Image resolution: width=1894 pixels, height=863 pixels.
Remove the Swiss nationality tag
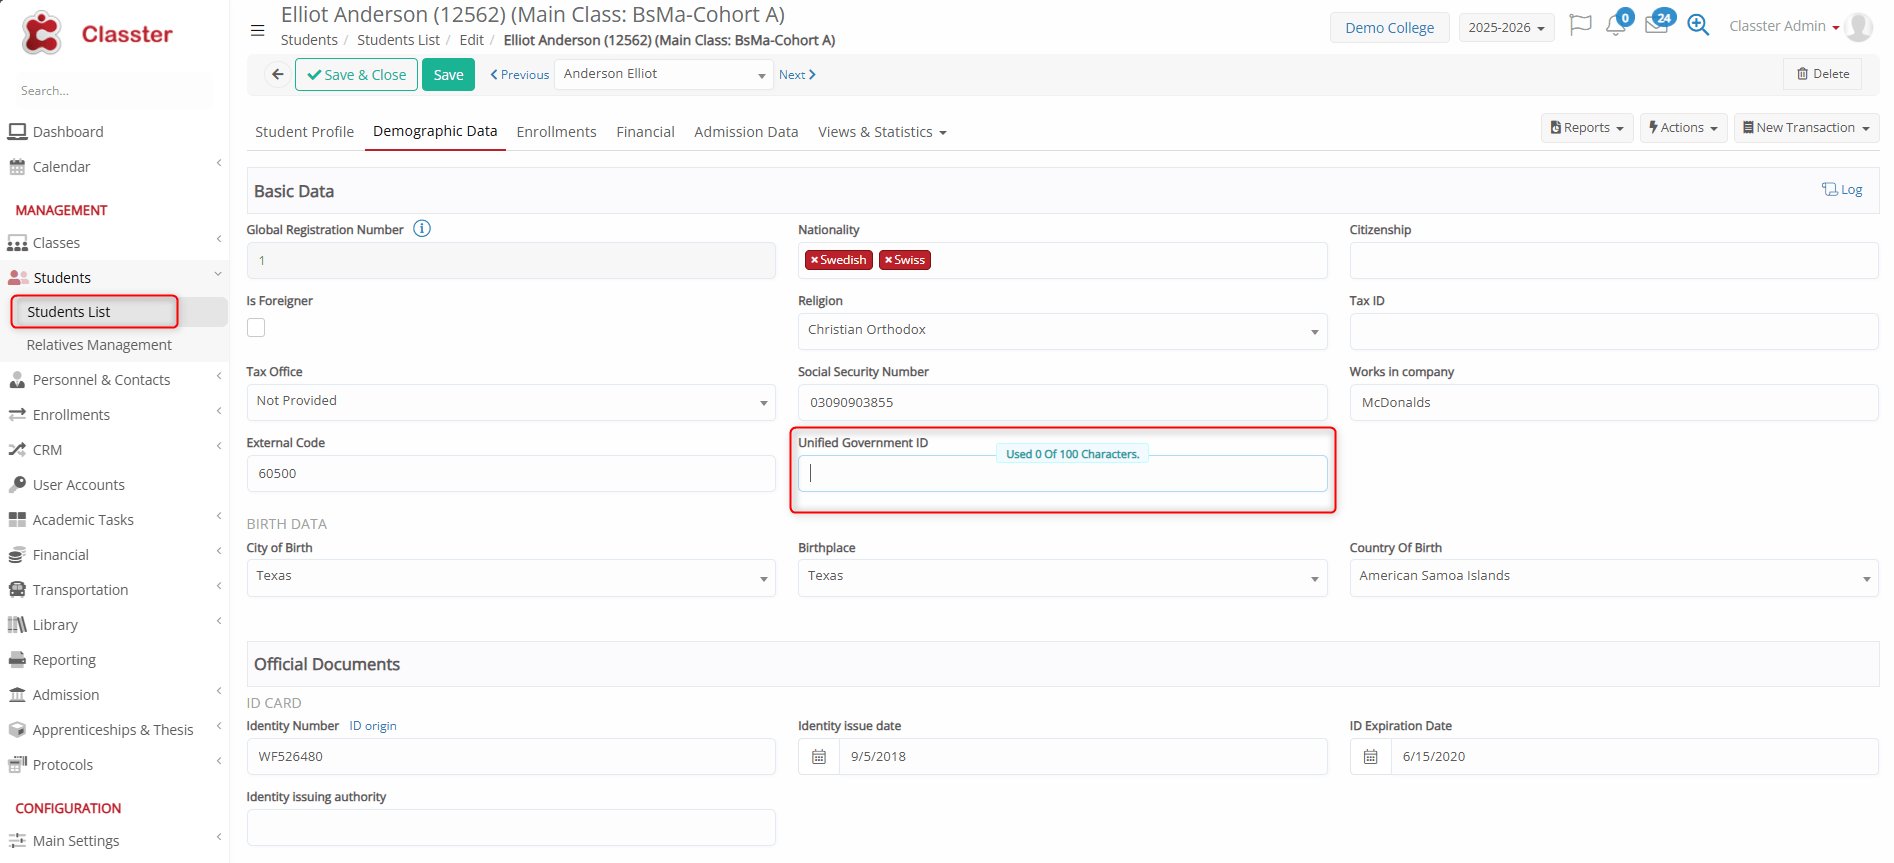(x=888, y=260)
